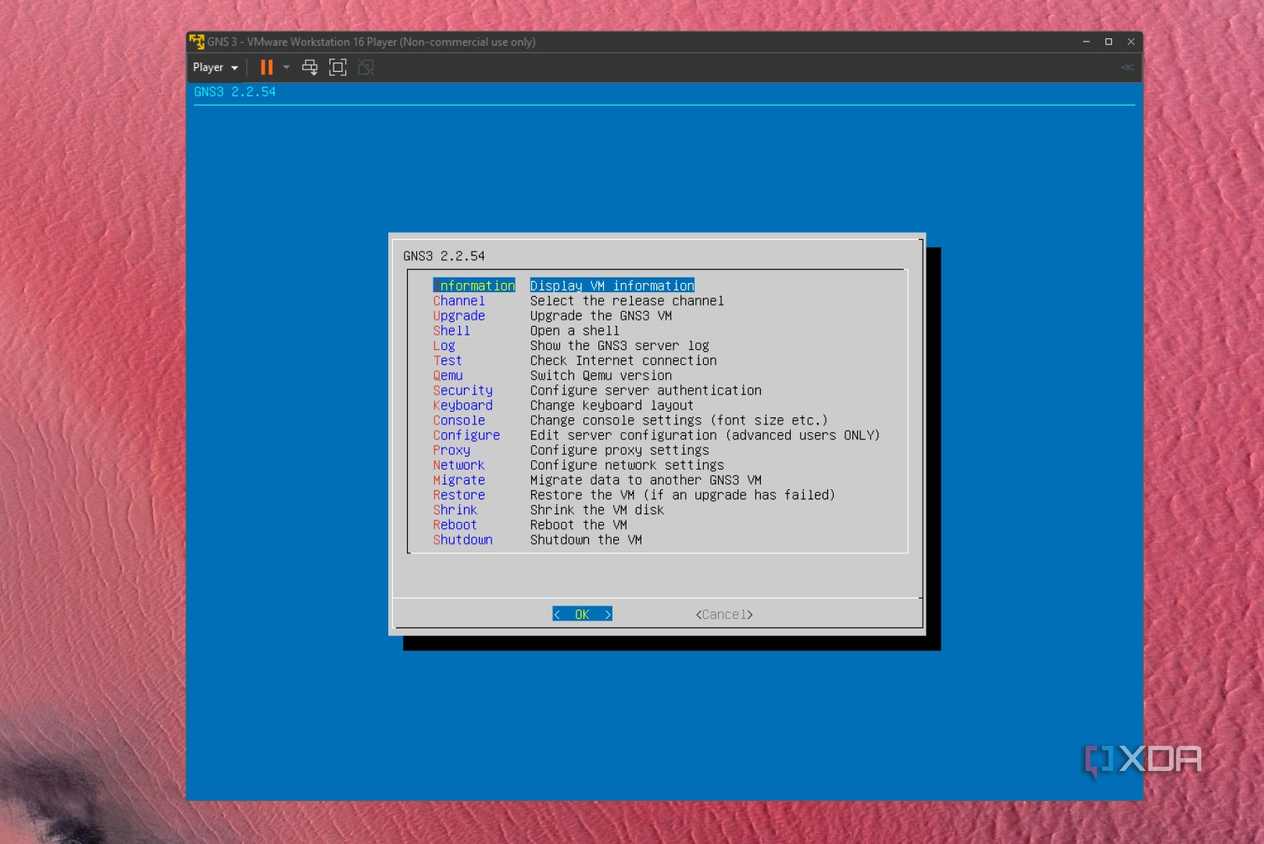This screenshot has width=1264, height=844.
Task: Collapse the toolbar with the double-chevron icon
Action: pos(1127,67)
